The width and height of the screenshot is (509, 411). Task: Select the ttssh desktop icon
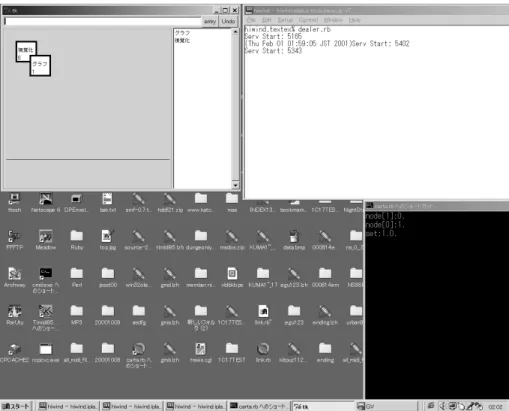[x=14, y=203]
